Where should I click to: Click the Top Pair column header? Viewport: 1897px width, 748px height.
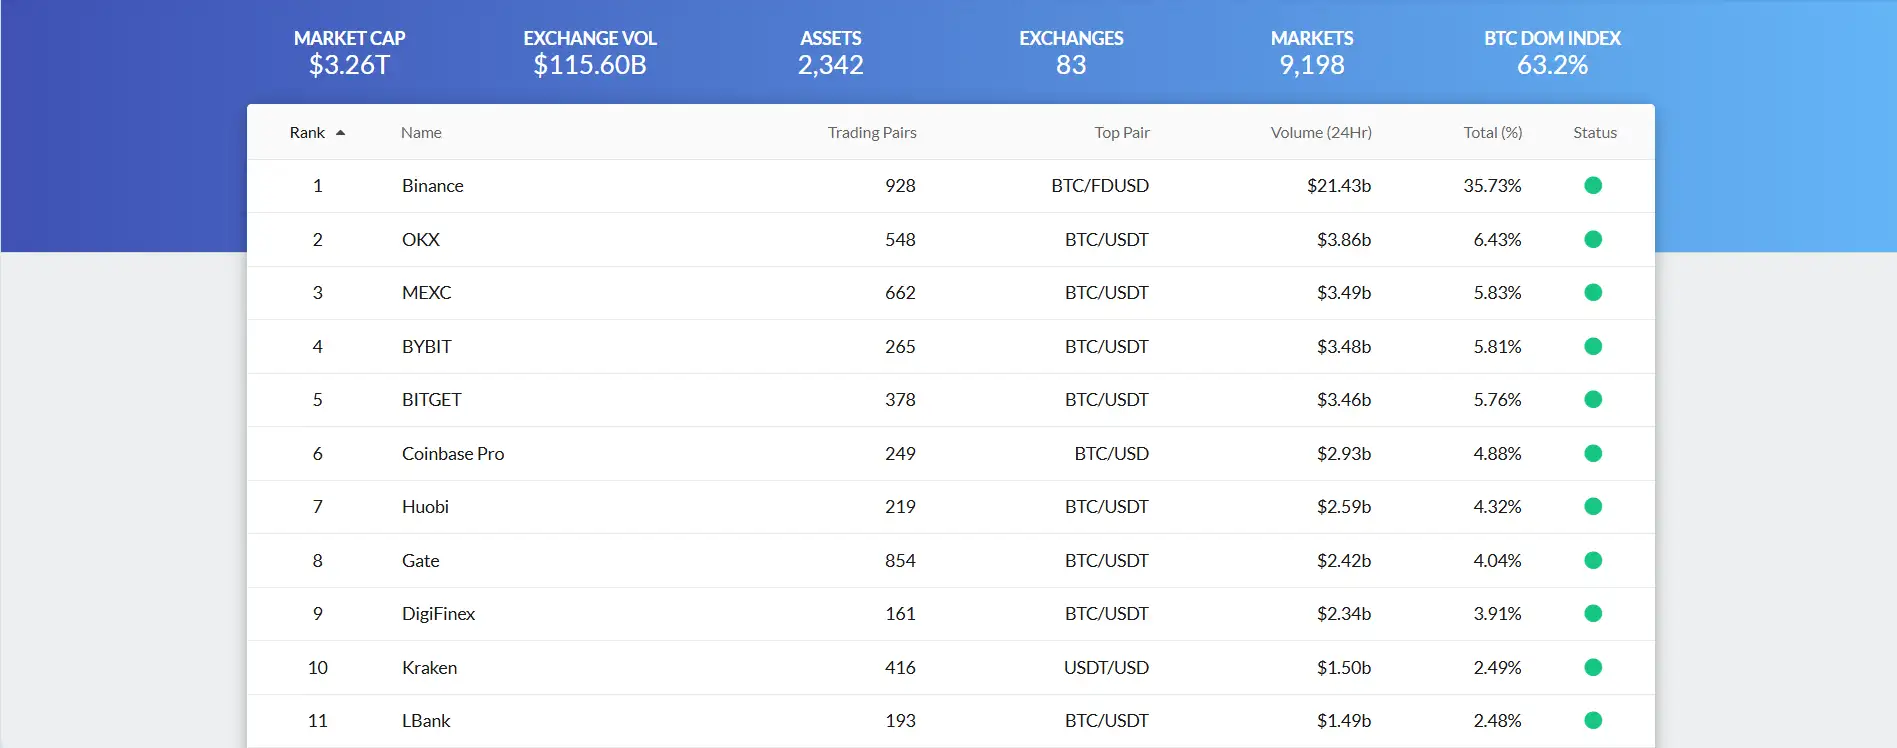[x=1121, y=133]
